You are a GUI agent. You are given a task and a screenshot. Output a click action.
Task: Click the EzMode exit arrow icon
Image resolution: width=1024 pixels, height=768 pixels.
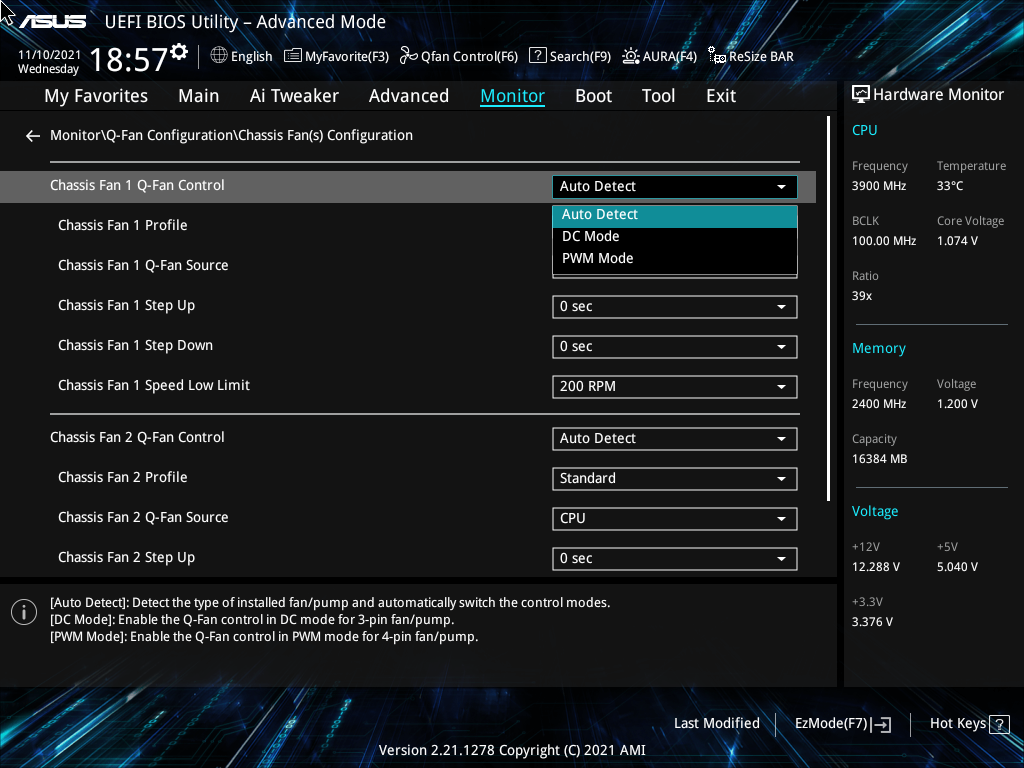pos(882,724)
